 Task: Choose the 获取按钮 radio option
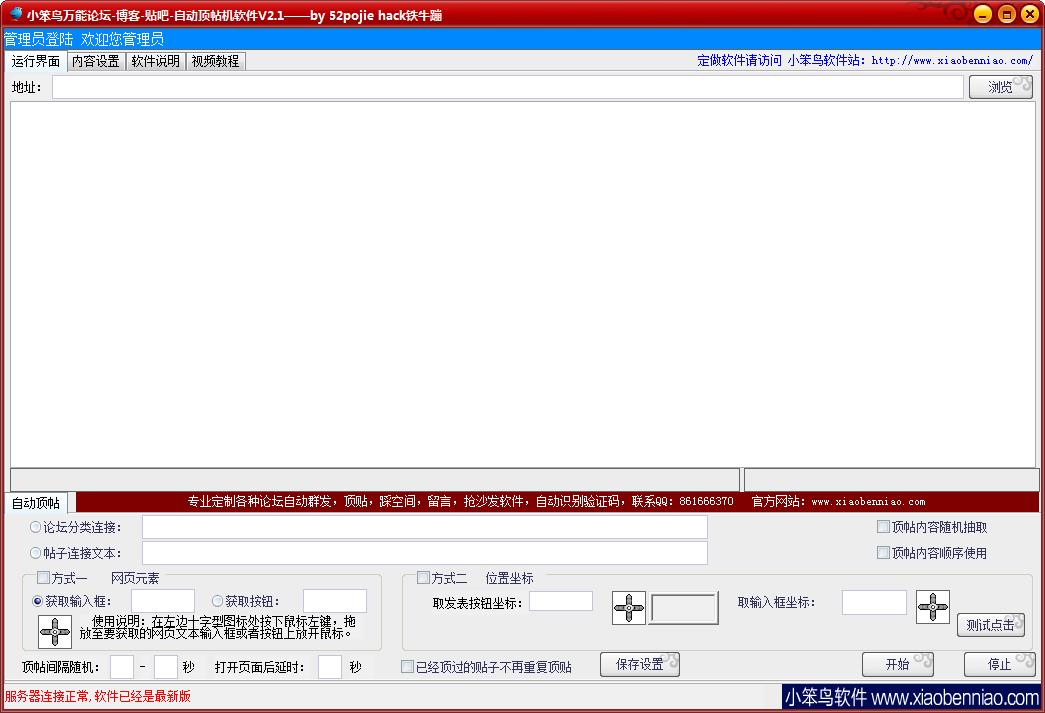(218, 601)
